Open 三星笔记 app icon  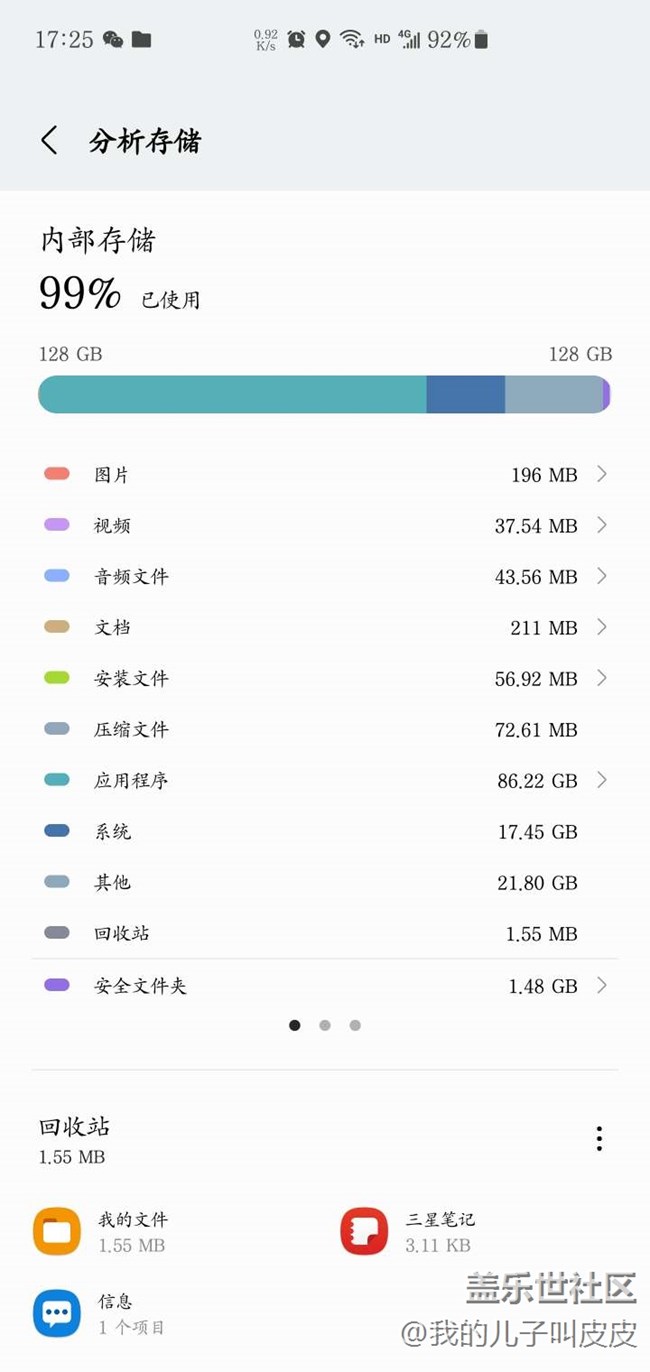coord(364,1231)
